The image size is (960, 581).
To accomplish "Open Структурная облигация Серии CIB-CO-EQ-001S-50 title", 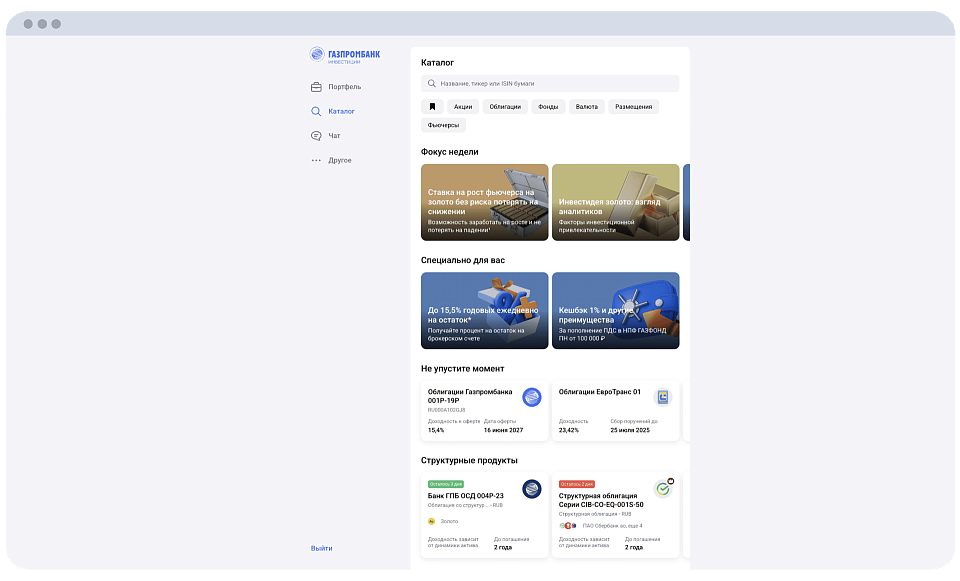I will pos(601,500).
